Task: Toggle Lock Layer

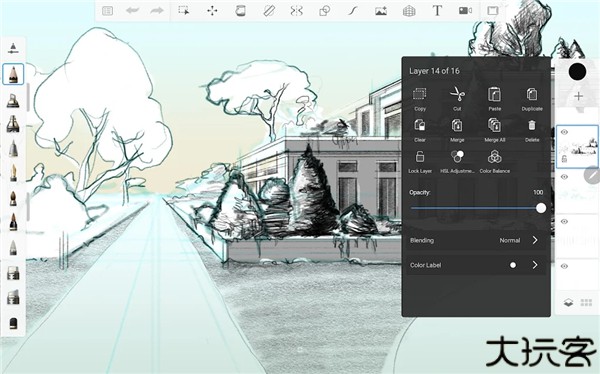Action: click(420, 161)
